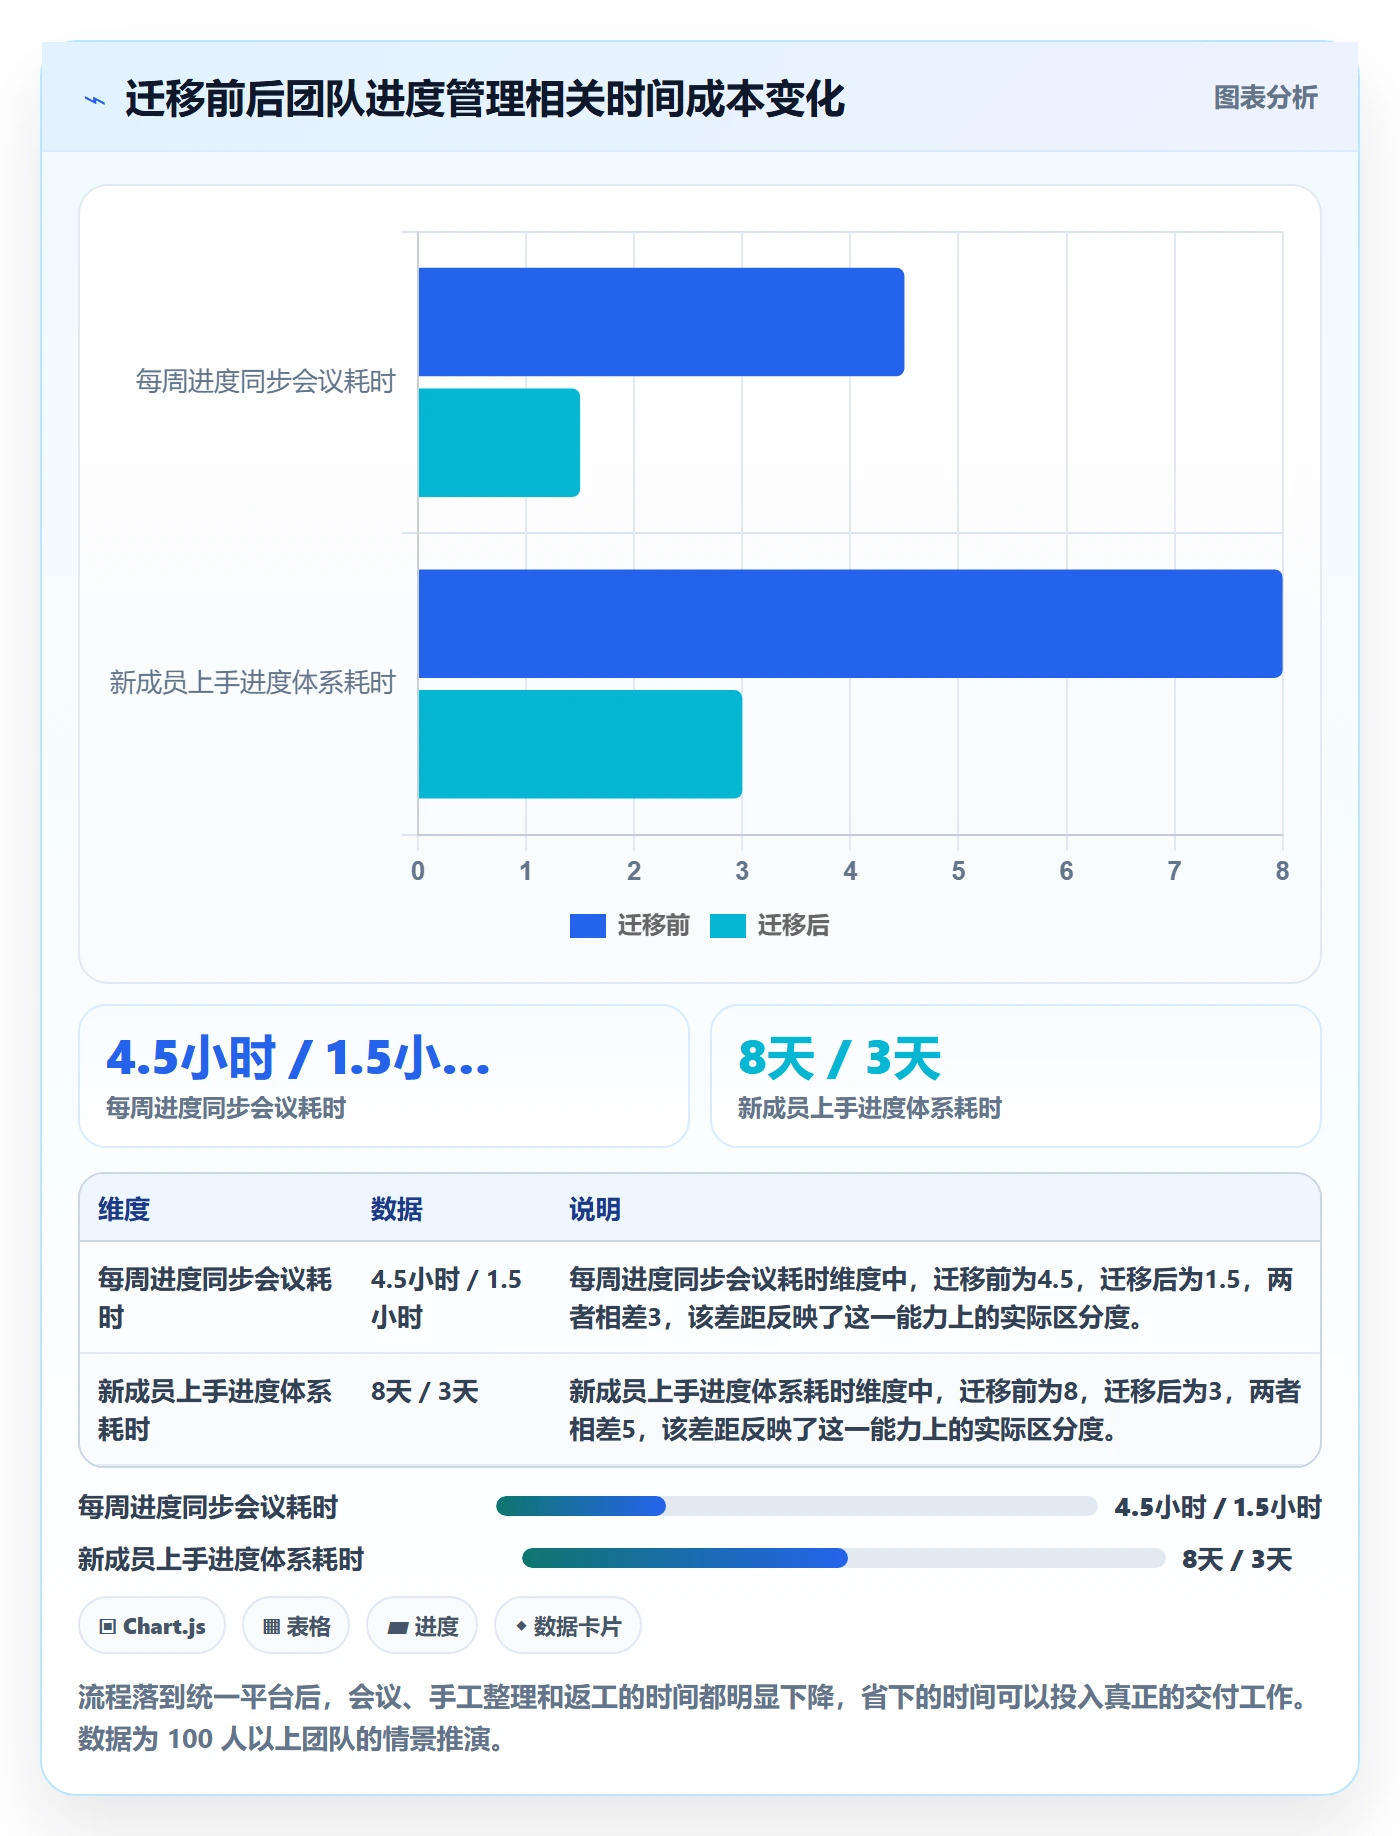Select the Chart.js tag chip

click(152, 1626)
